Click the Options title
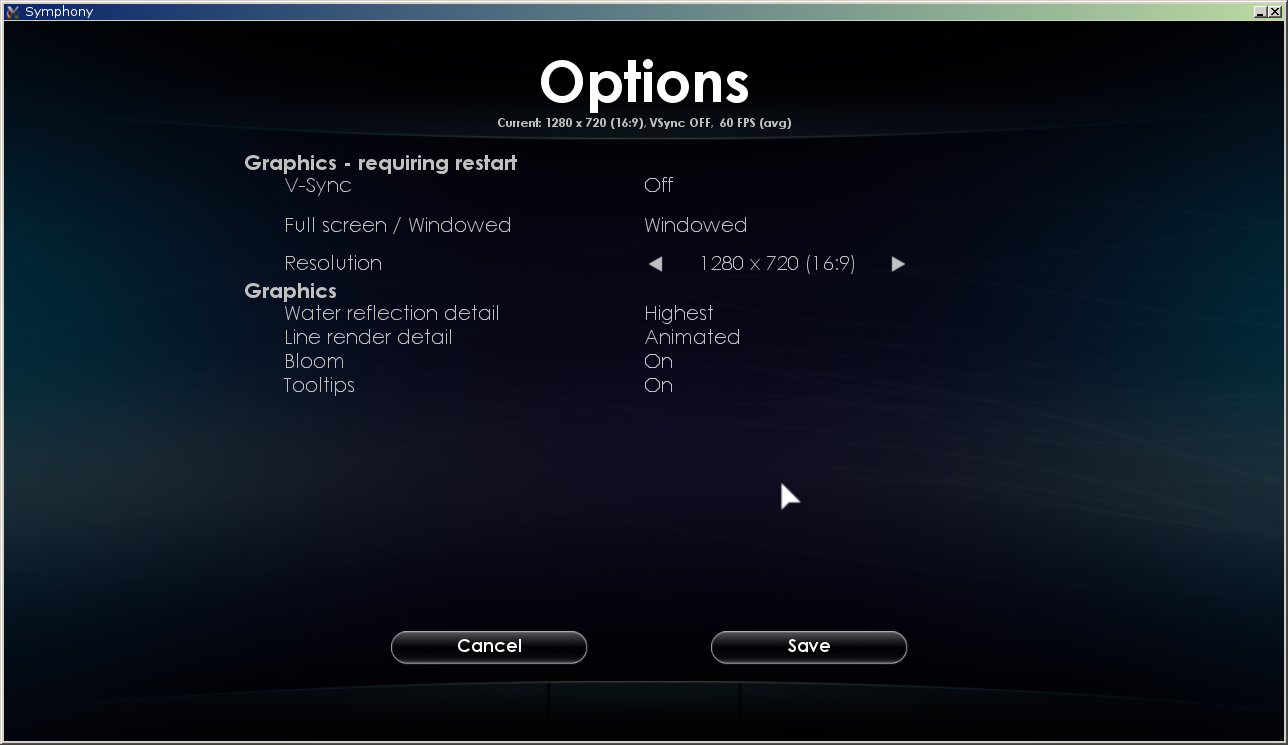 point(644,82)
